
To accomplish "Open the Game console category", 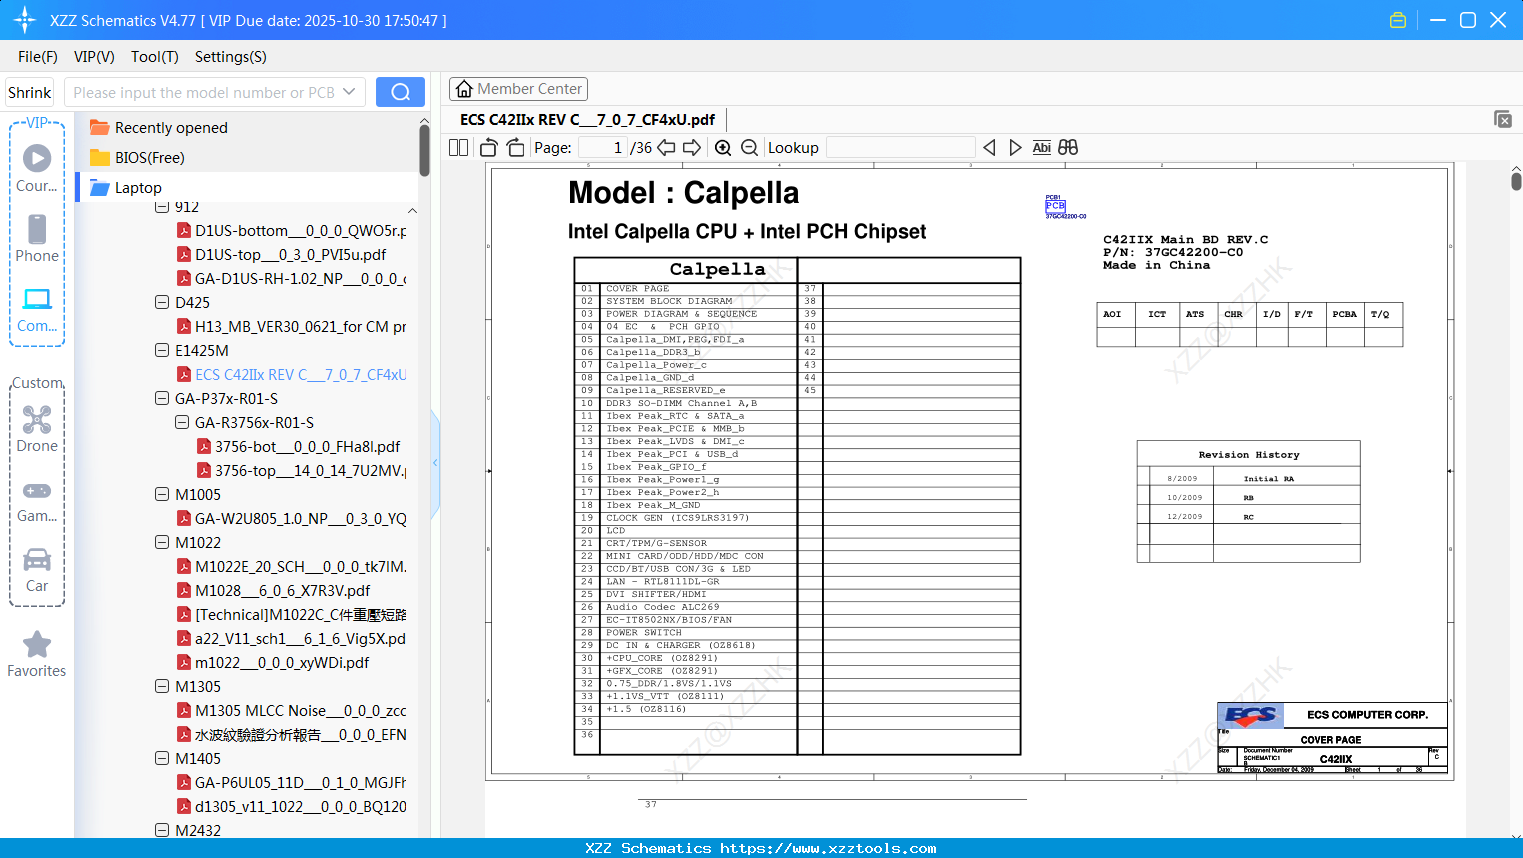I will click(x=37, y=500).
